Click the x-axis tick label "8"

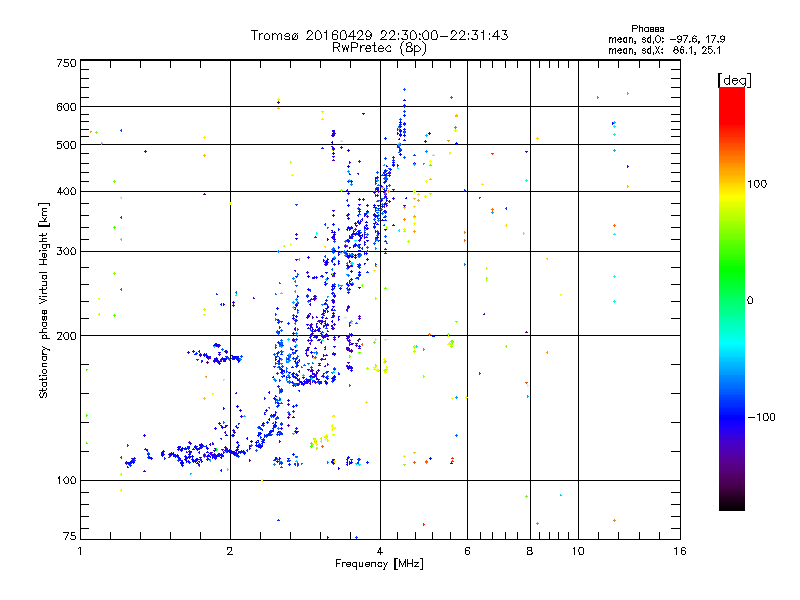coord(530,551)
